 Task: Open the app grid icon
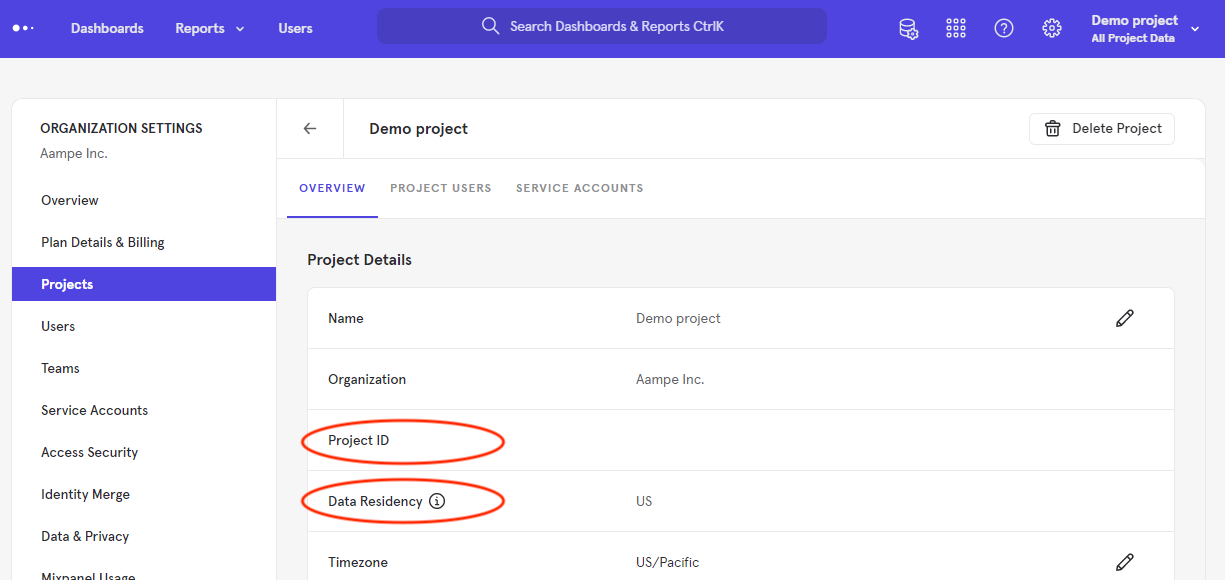pos(956,28)
